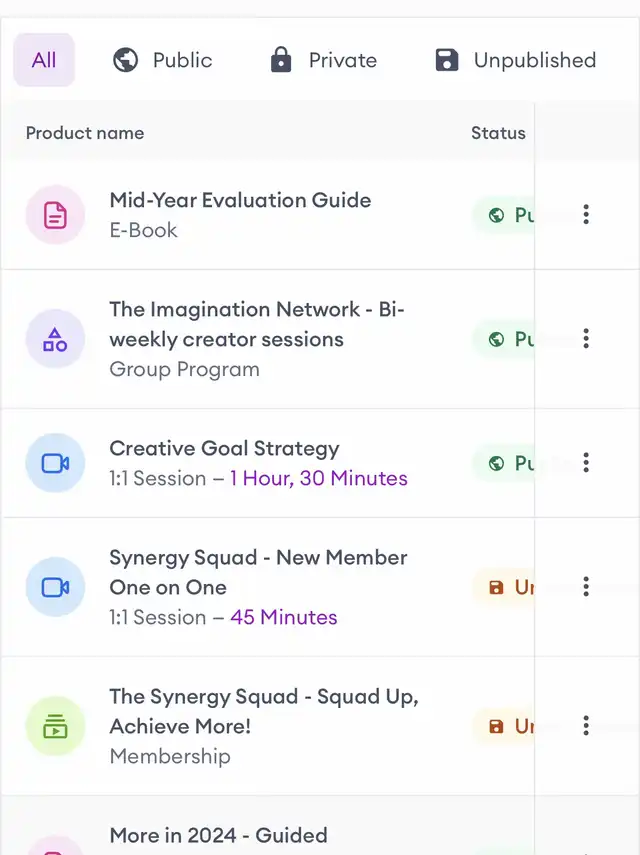Open the kebab menu on the Membership row
Image resolution: width=640 pixels, height=855 pixels.
586,726
